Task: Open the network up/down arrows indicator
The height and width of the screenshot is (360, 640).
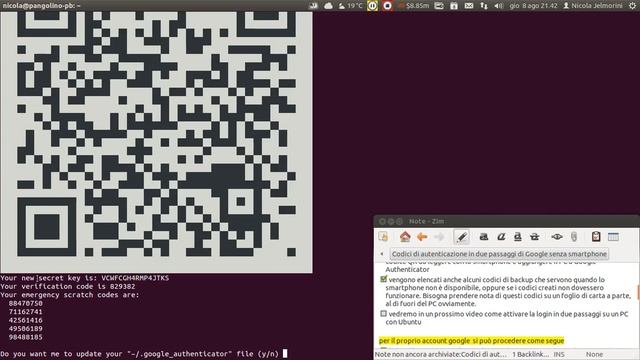Action: (484, 6)
